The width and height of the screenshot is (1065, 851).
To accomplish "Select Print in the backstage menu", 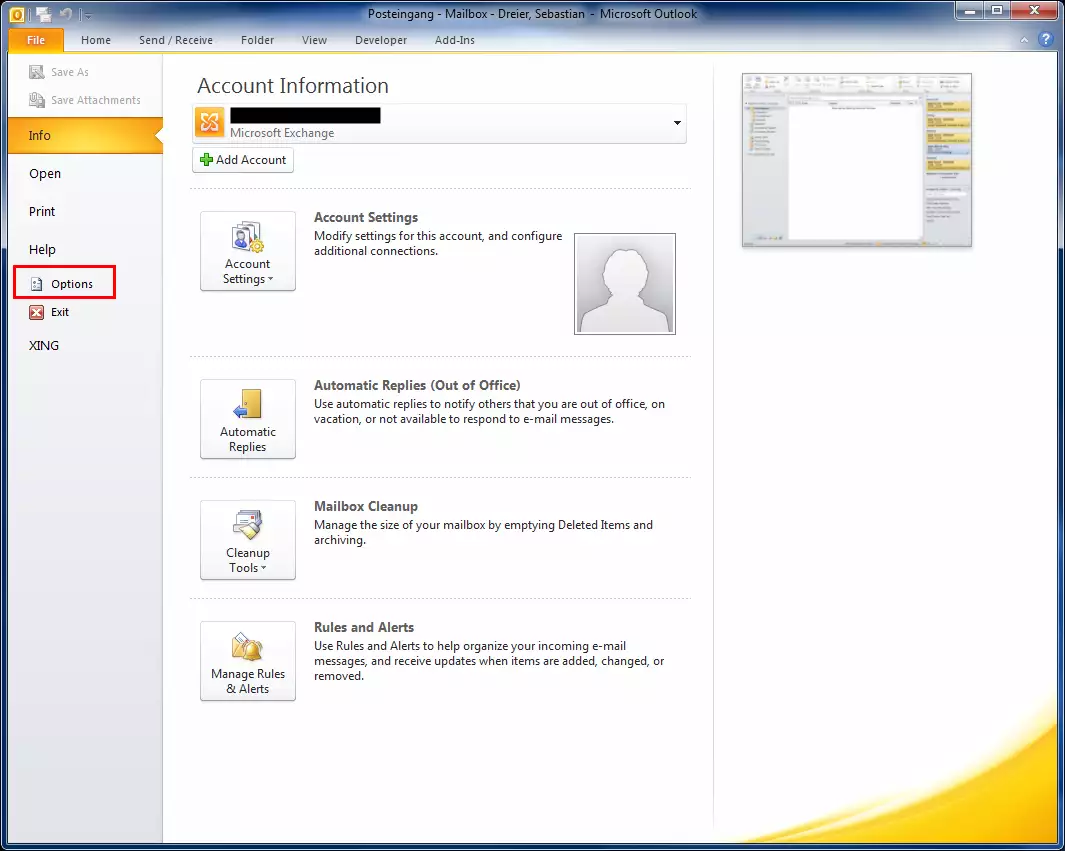I will [x=42, y=212].
